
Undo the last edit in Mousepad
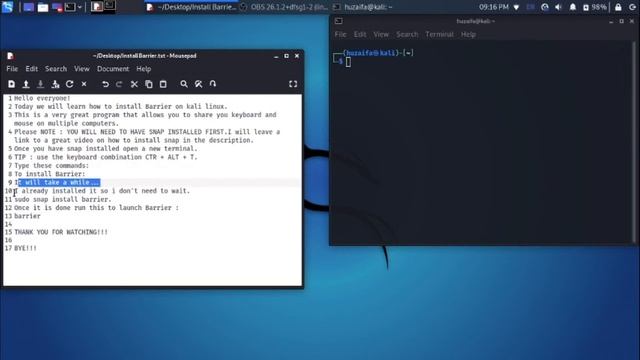105,84
